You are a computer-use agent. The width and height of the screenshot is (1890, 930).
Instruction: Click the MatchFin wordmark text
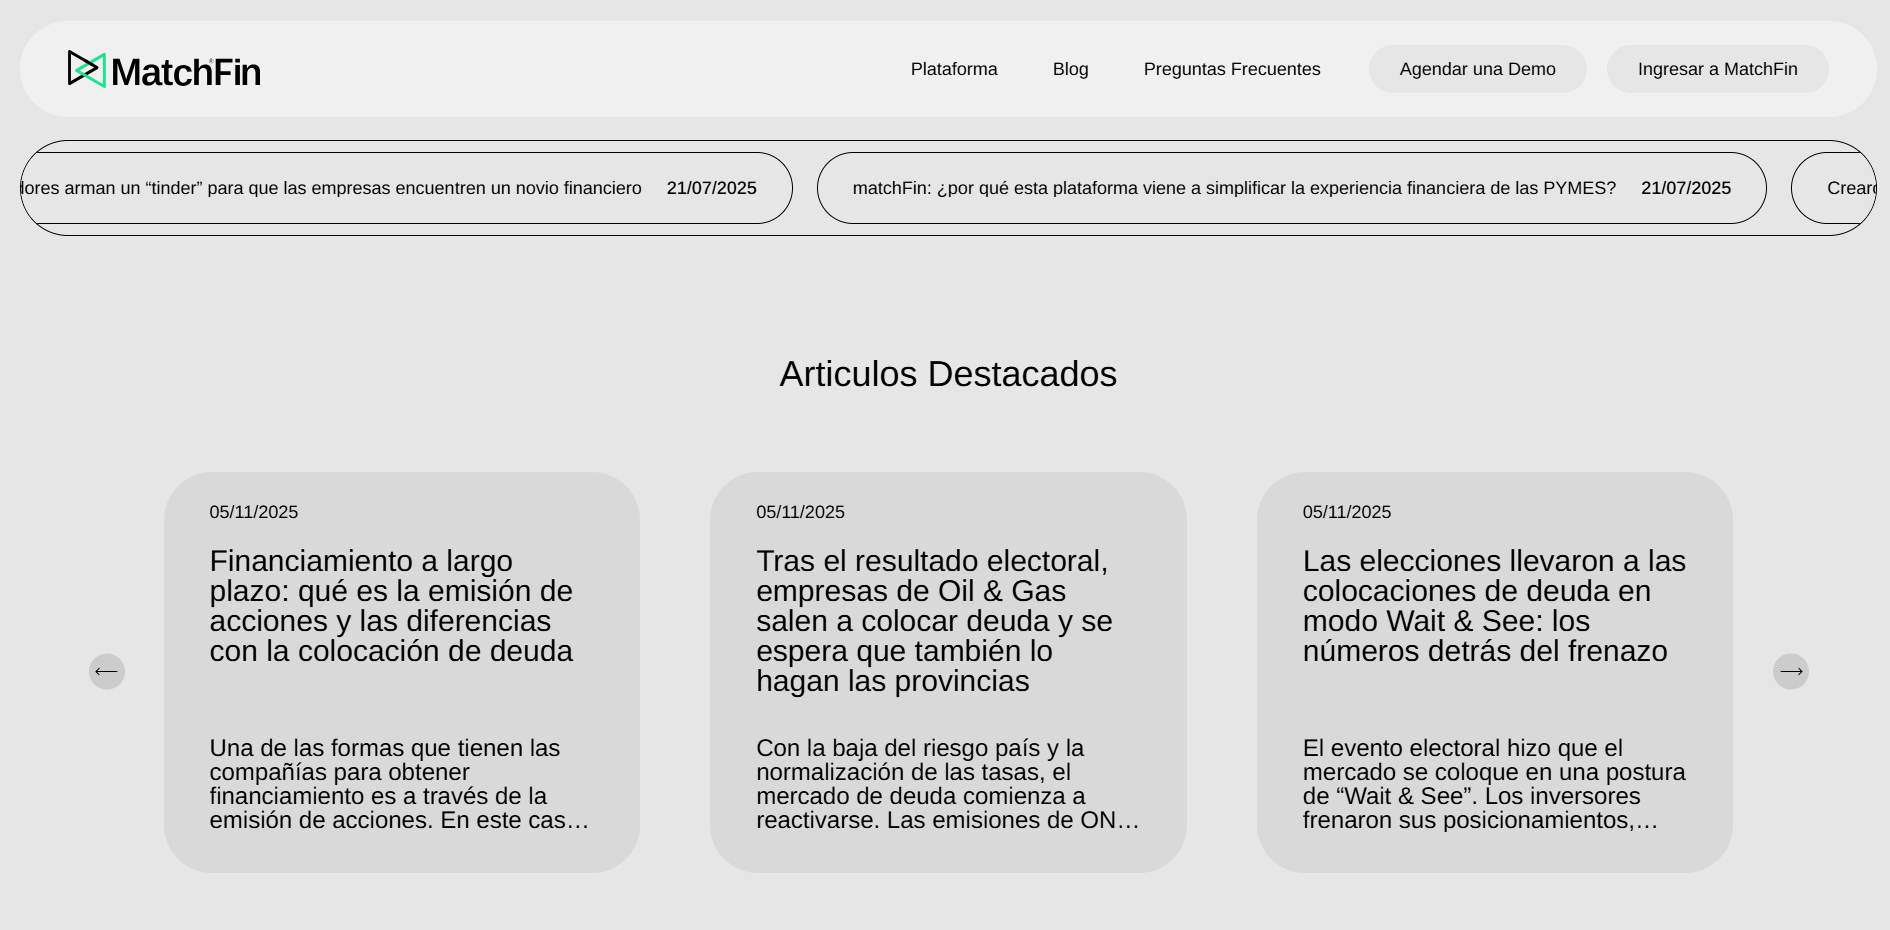point(186,72)
